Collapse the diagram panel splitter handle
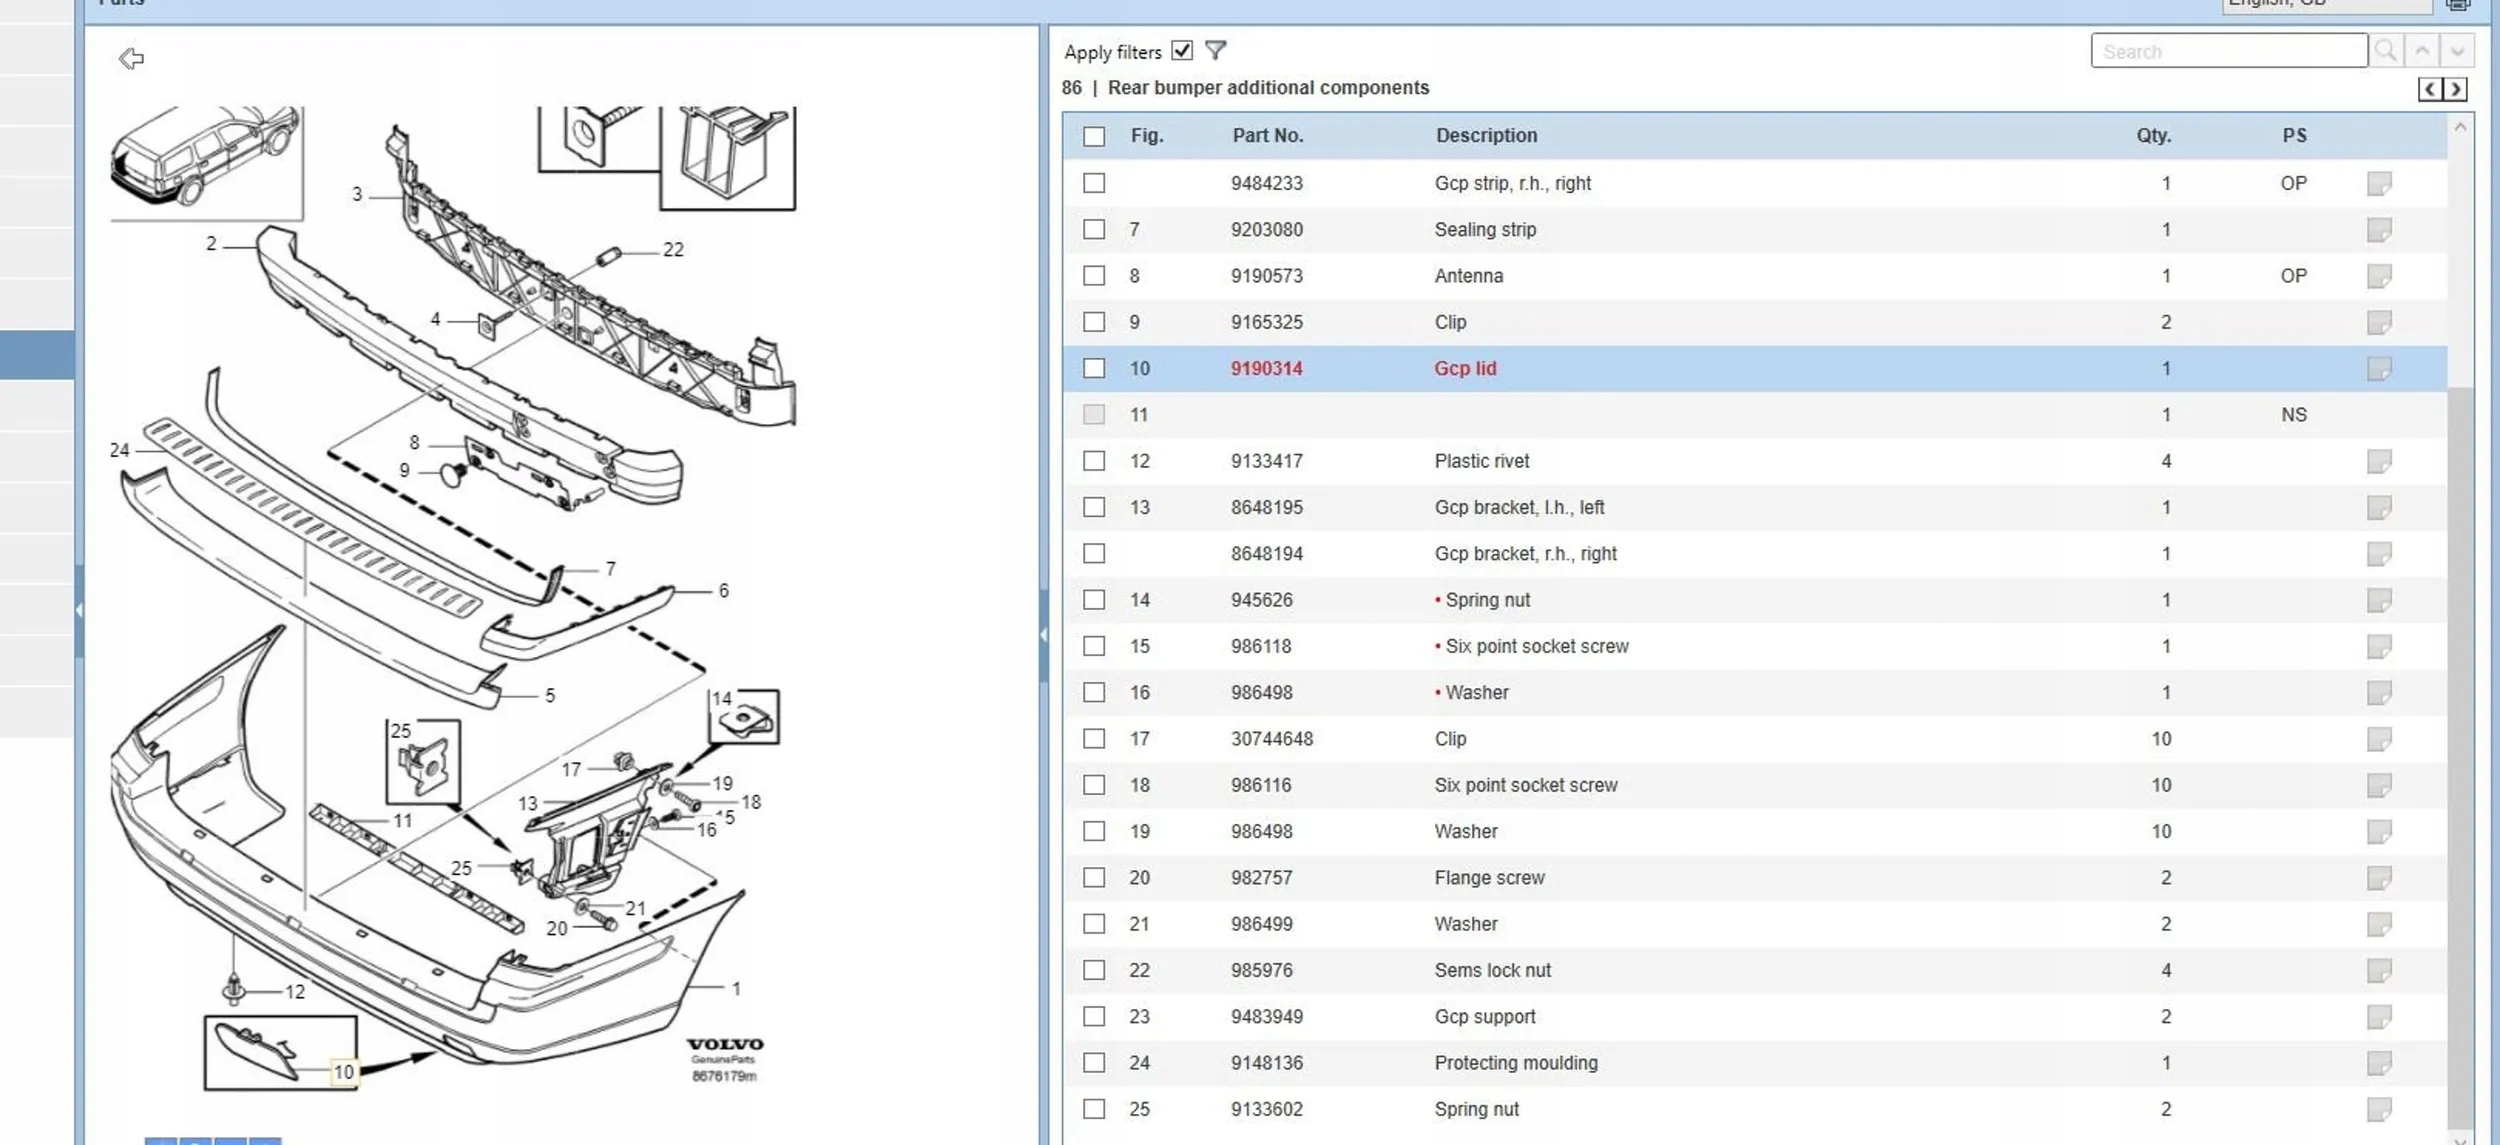 pyautogui.click(x=1043, y=635)
